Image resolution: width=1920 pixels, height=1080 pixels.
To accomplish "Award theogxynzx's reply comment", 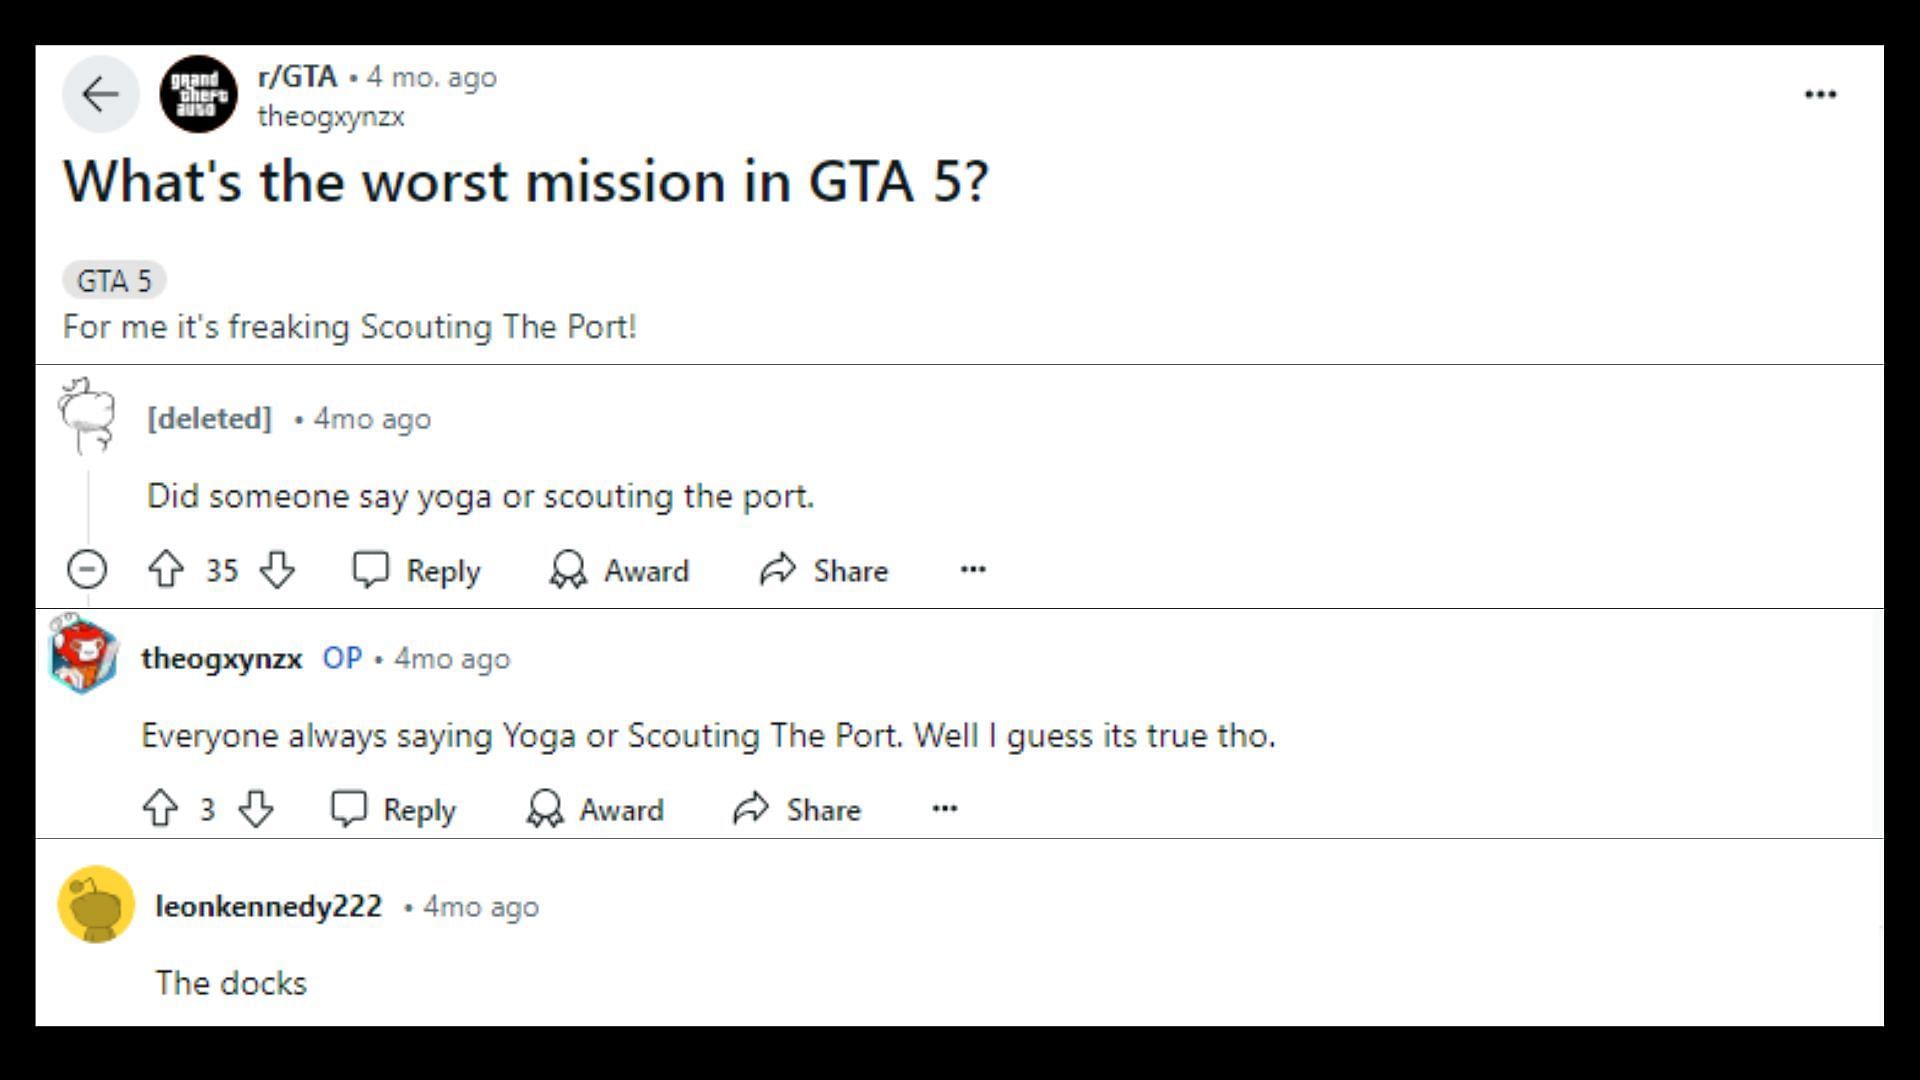I will 596,809.
